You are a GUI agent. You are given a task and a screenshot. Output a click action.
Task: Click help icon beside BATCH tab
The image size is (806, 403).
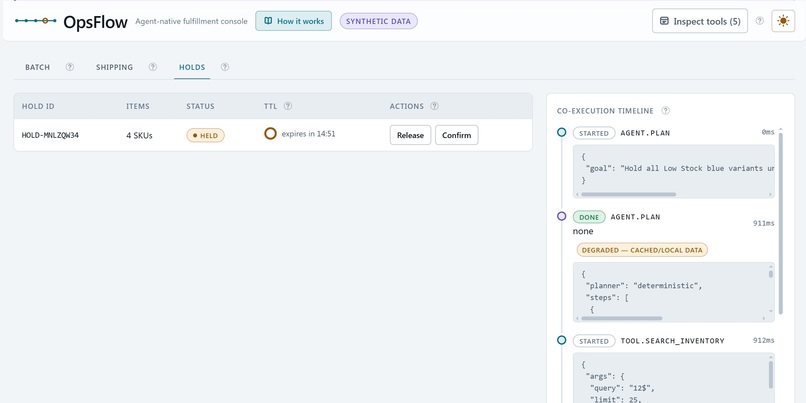[x=70, y=67]
